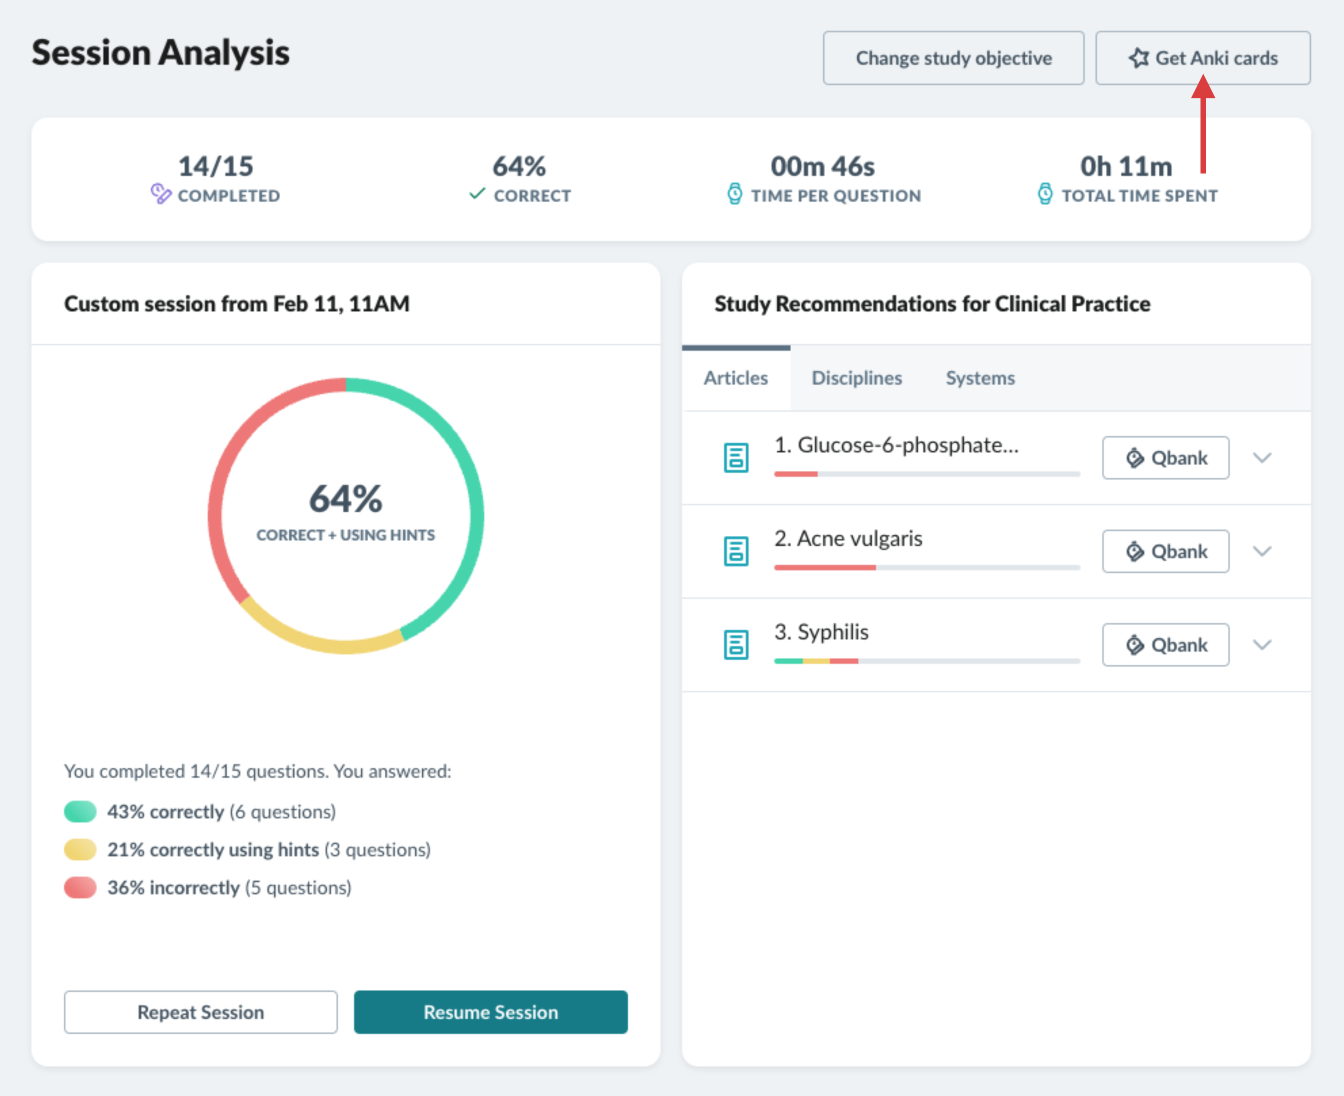Click the article icon for Syphilis
1344x1096 pixels.
pos(736,645)
